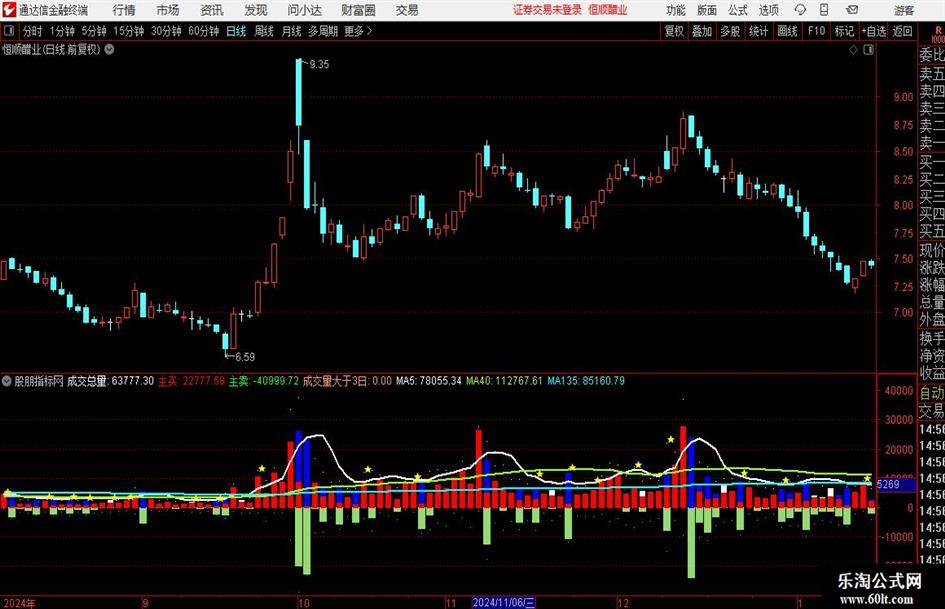Click the 多股 toolbar button
Screen dimensions: 945x609
click(730, 31)
